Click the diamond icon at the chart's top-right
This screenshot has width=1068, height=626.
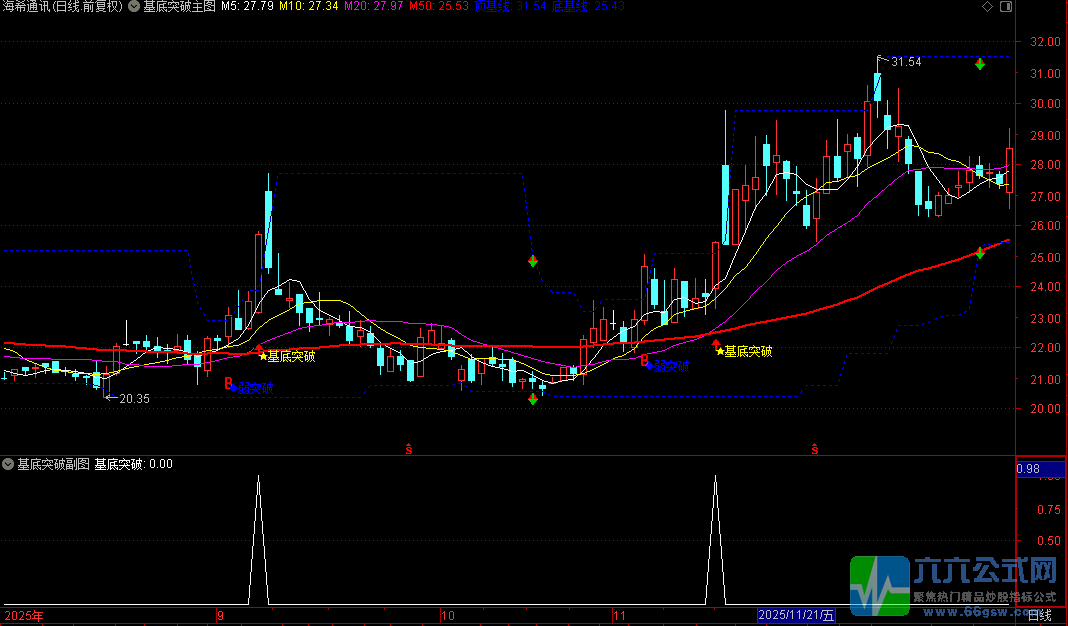click(x=988, y=6)
